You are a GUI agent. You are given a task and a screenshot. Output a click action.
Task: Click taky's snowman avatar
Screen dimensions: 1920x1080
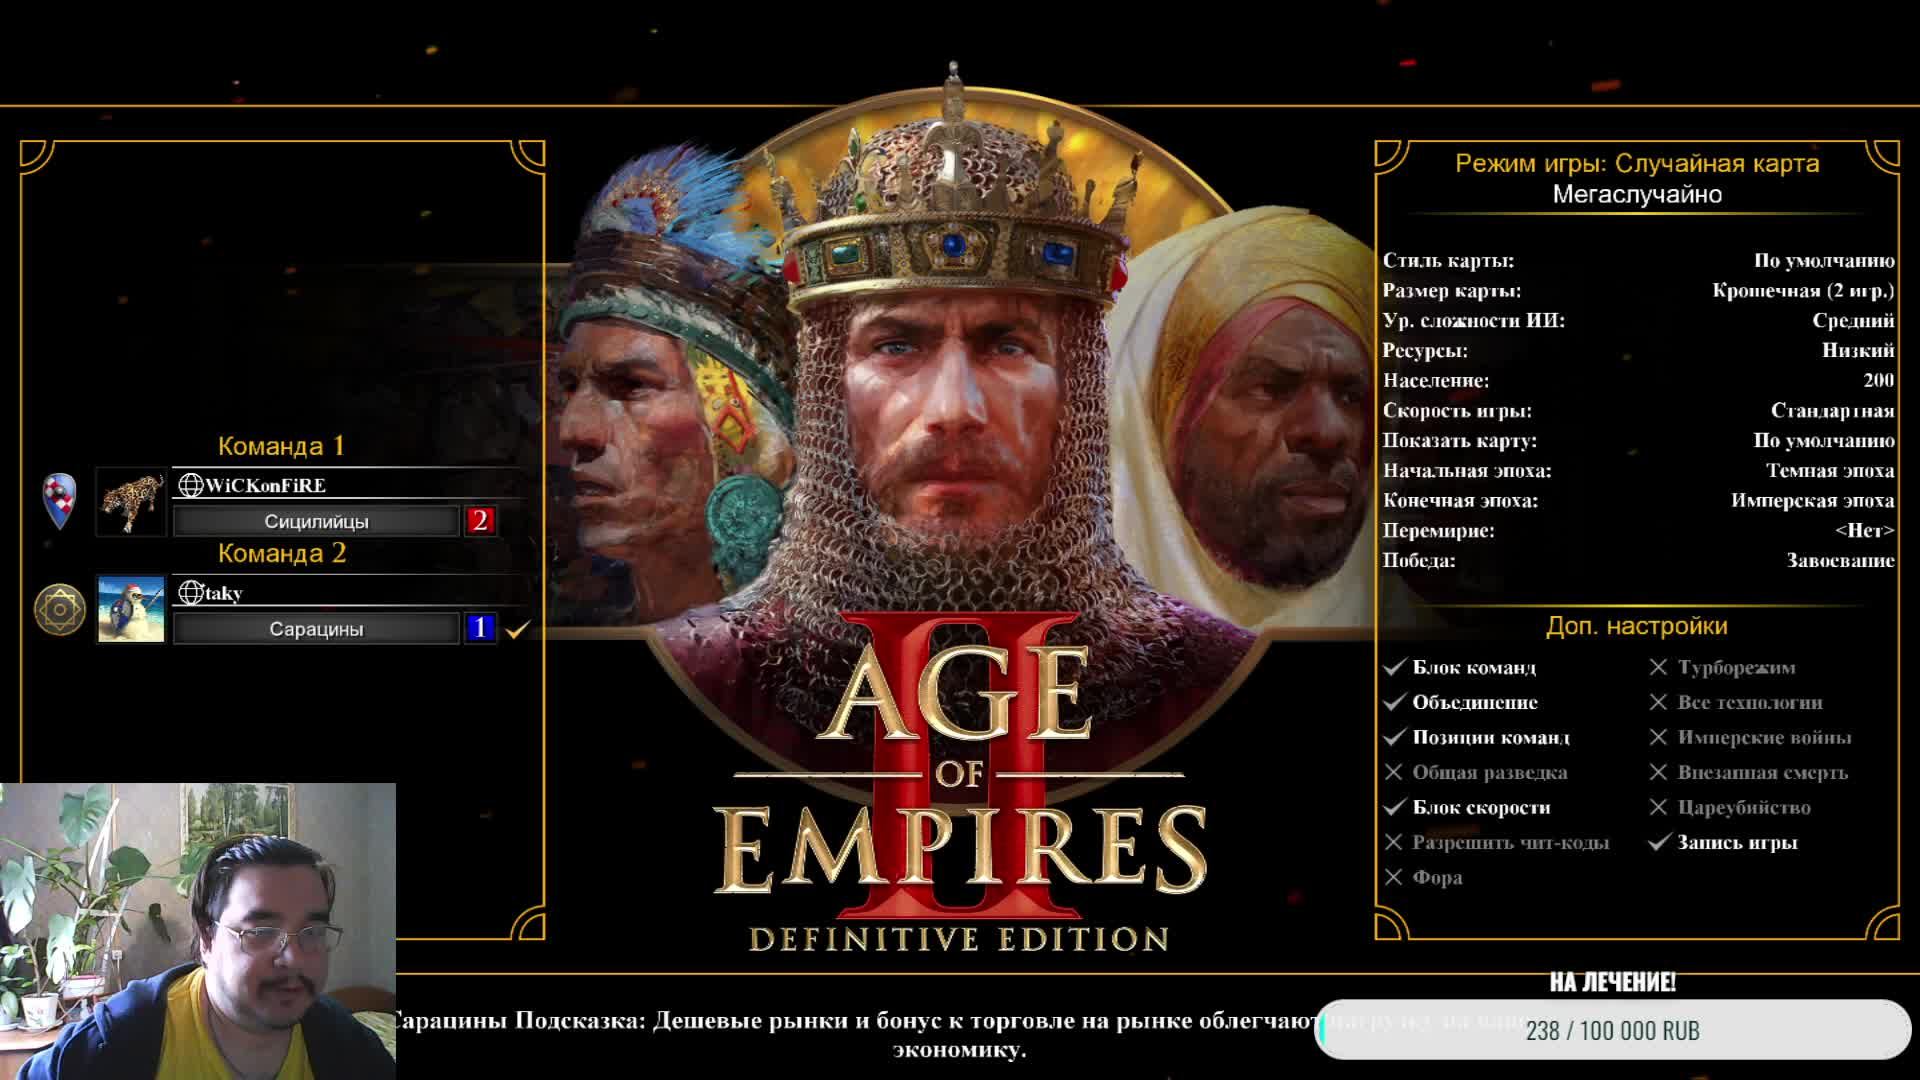tap(131, 609)
